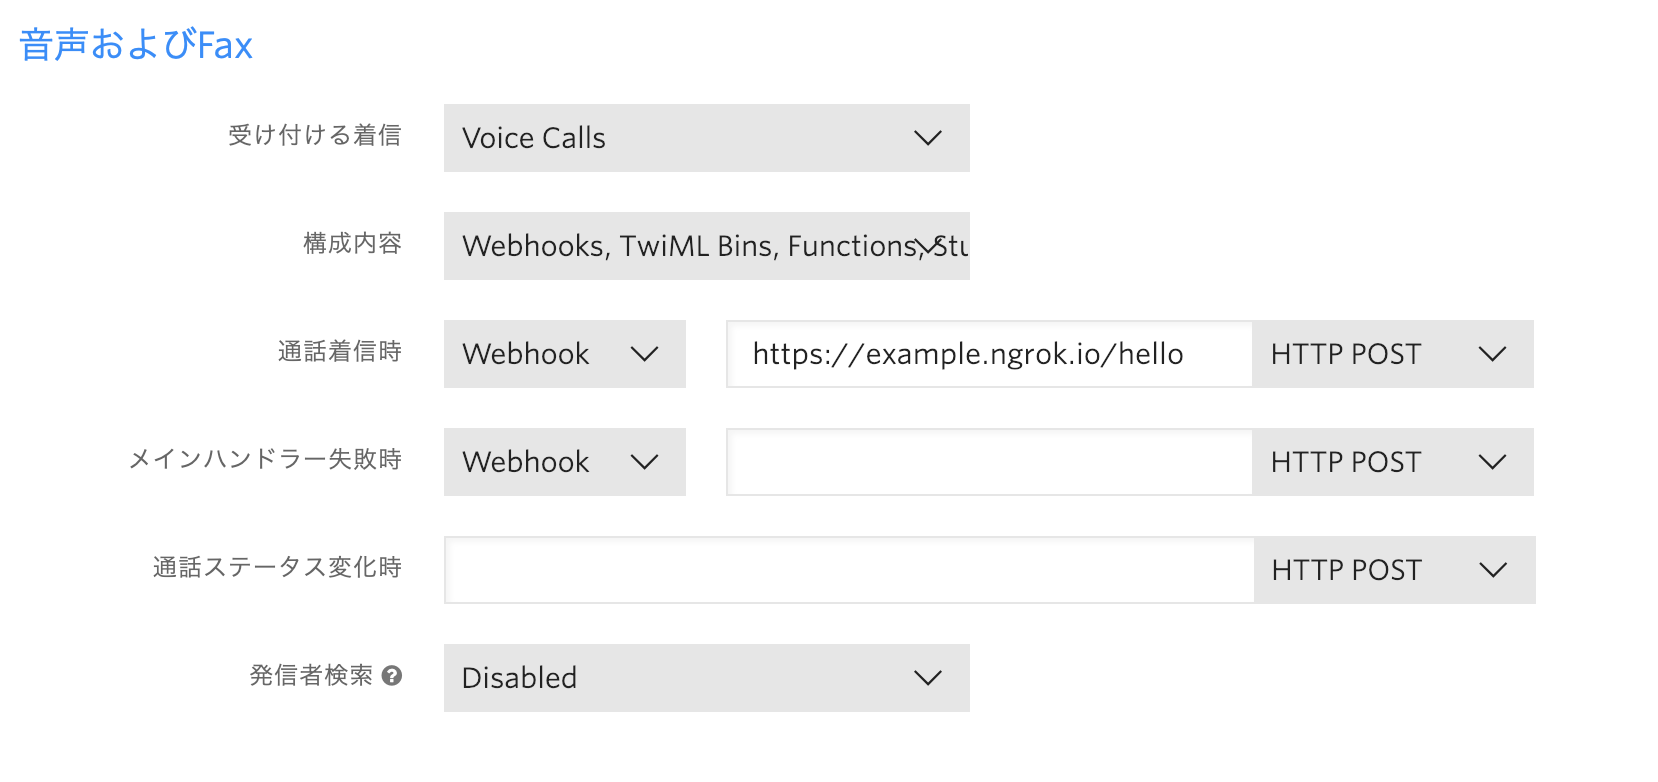The width and height of the screenshot is (1658, 782).
Task: Click the https://example.ngrok.io/hello URL field
Action: 989,354
